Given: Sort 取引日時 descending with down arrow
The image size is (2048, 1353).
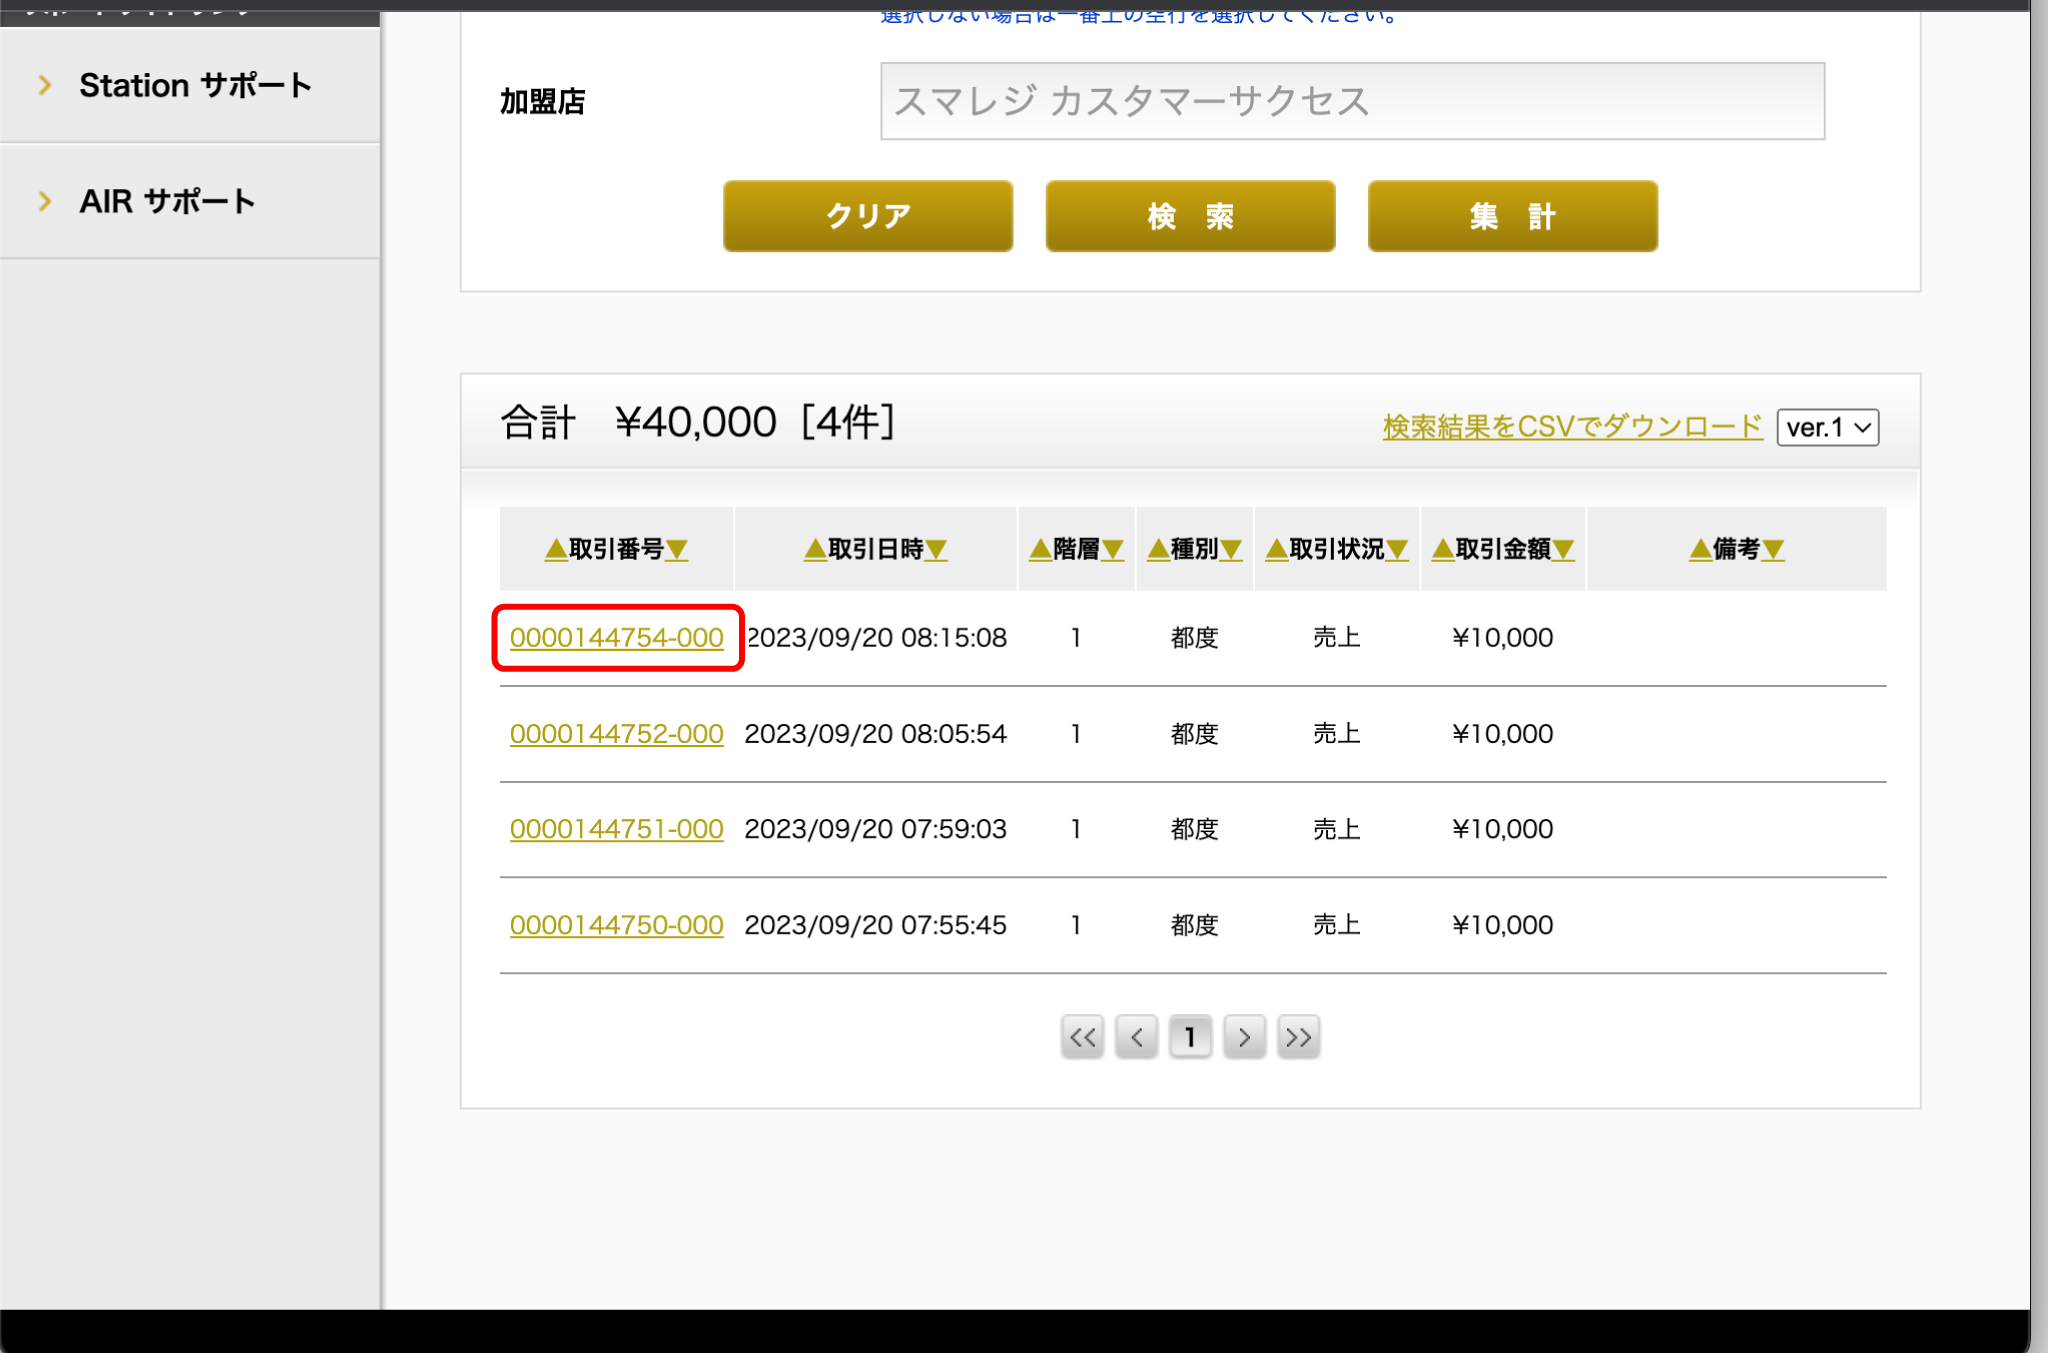Looking at the screenshot, I should tap(936, 549).
